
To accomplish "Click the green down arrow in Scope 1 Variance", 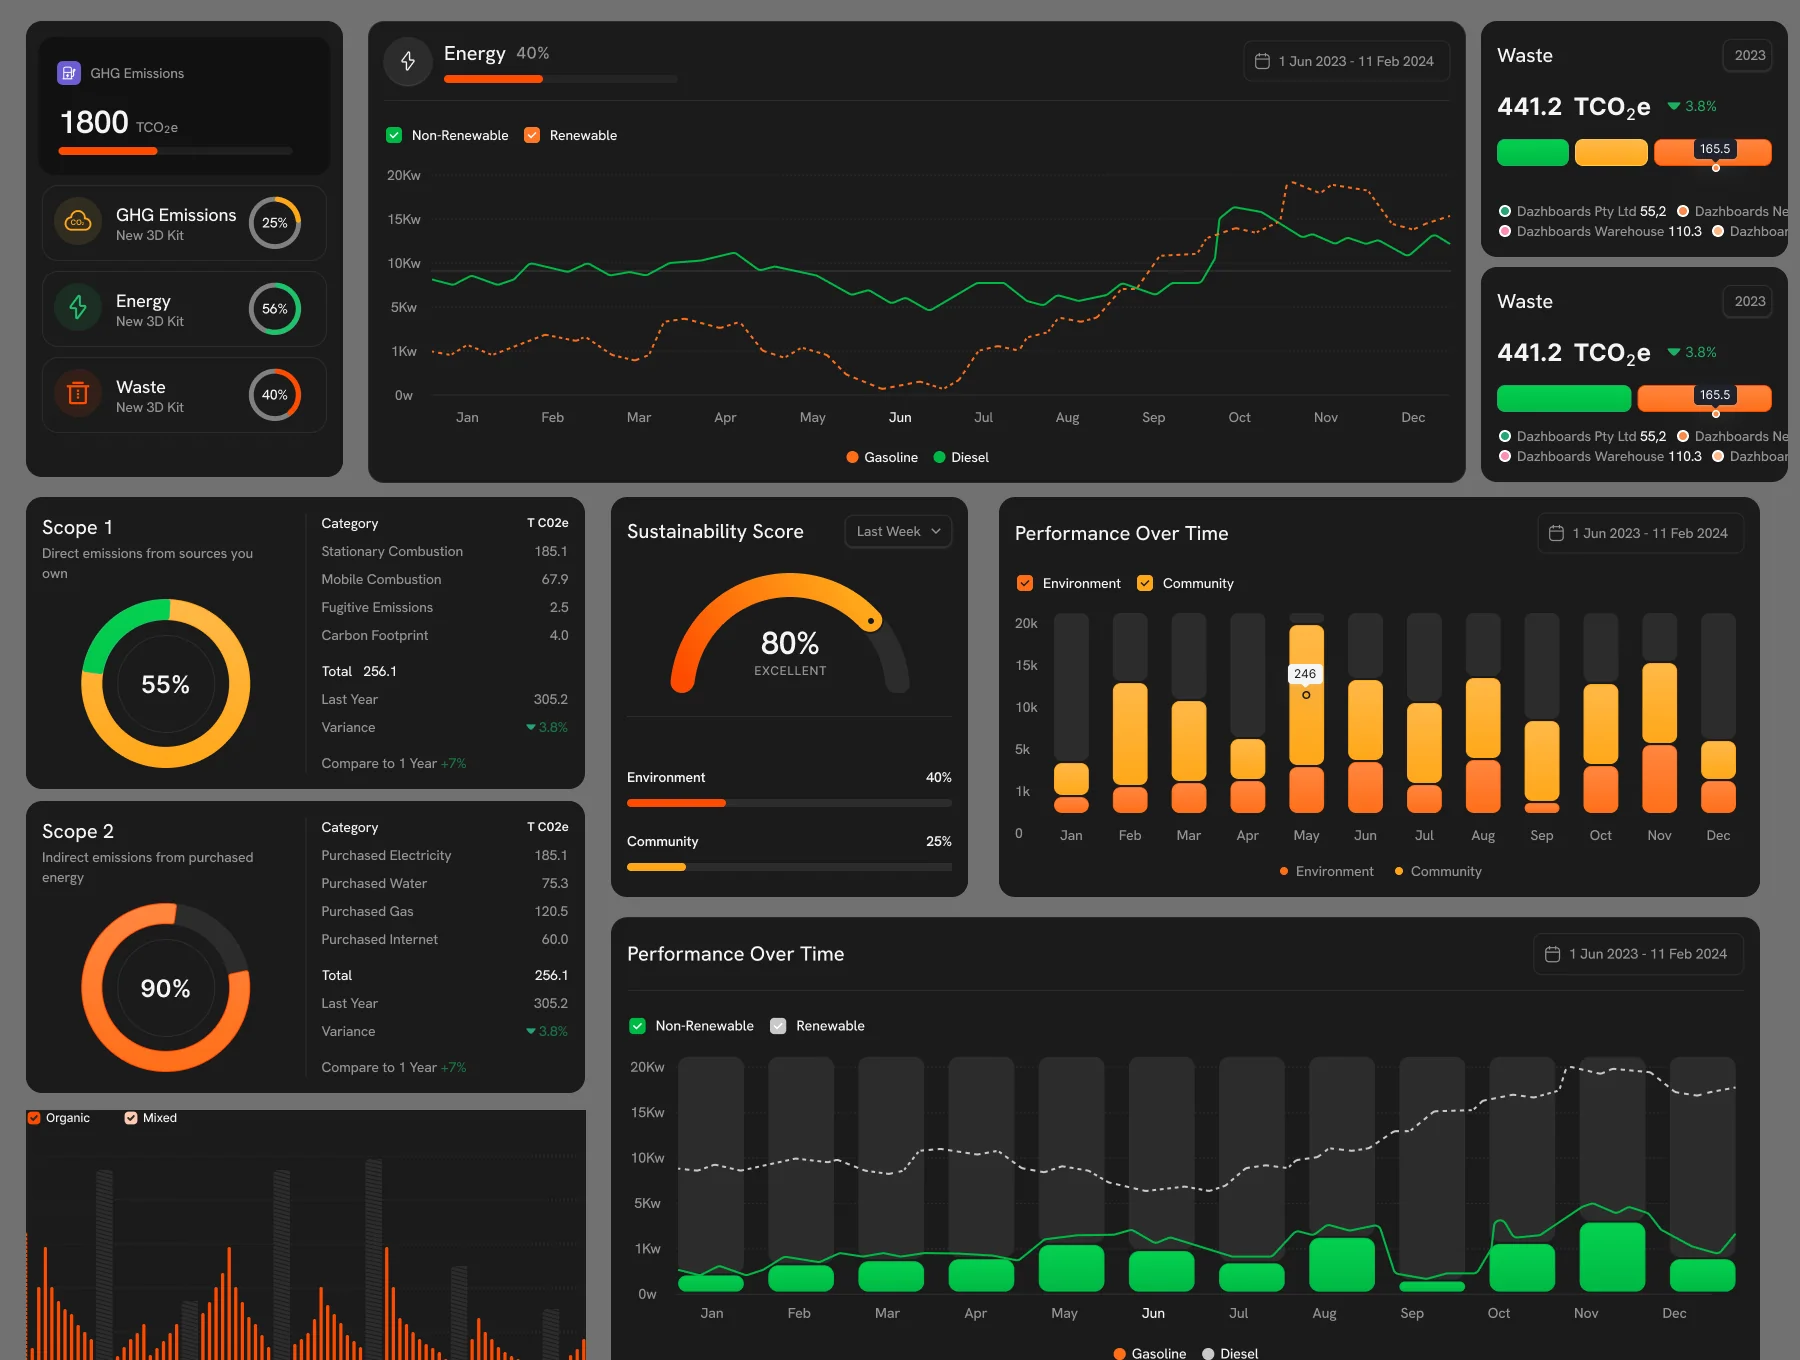I will tap(531, 727).
